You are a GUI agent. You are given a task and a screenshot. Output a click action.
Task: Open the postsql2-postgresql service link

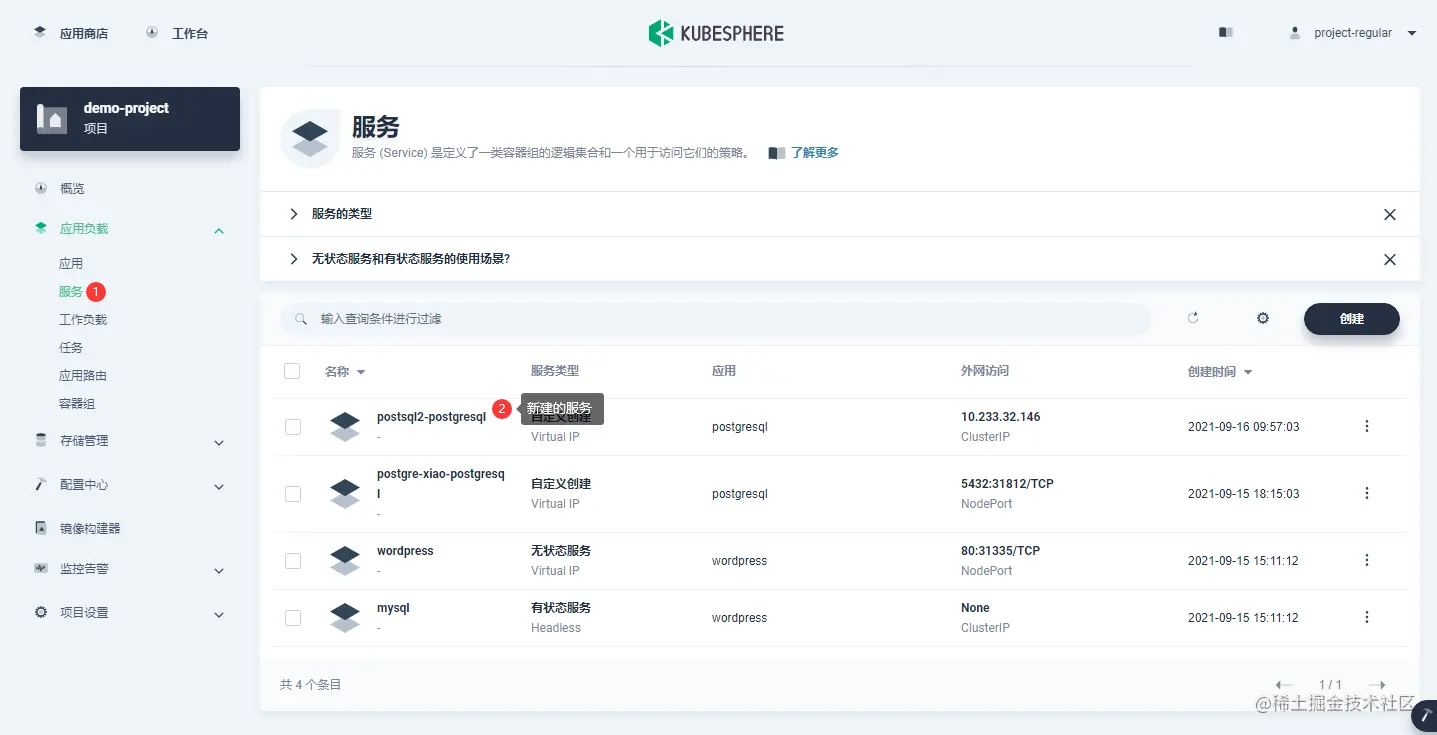(431, 417)
